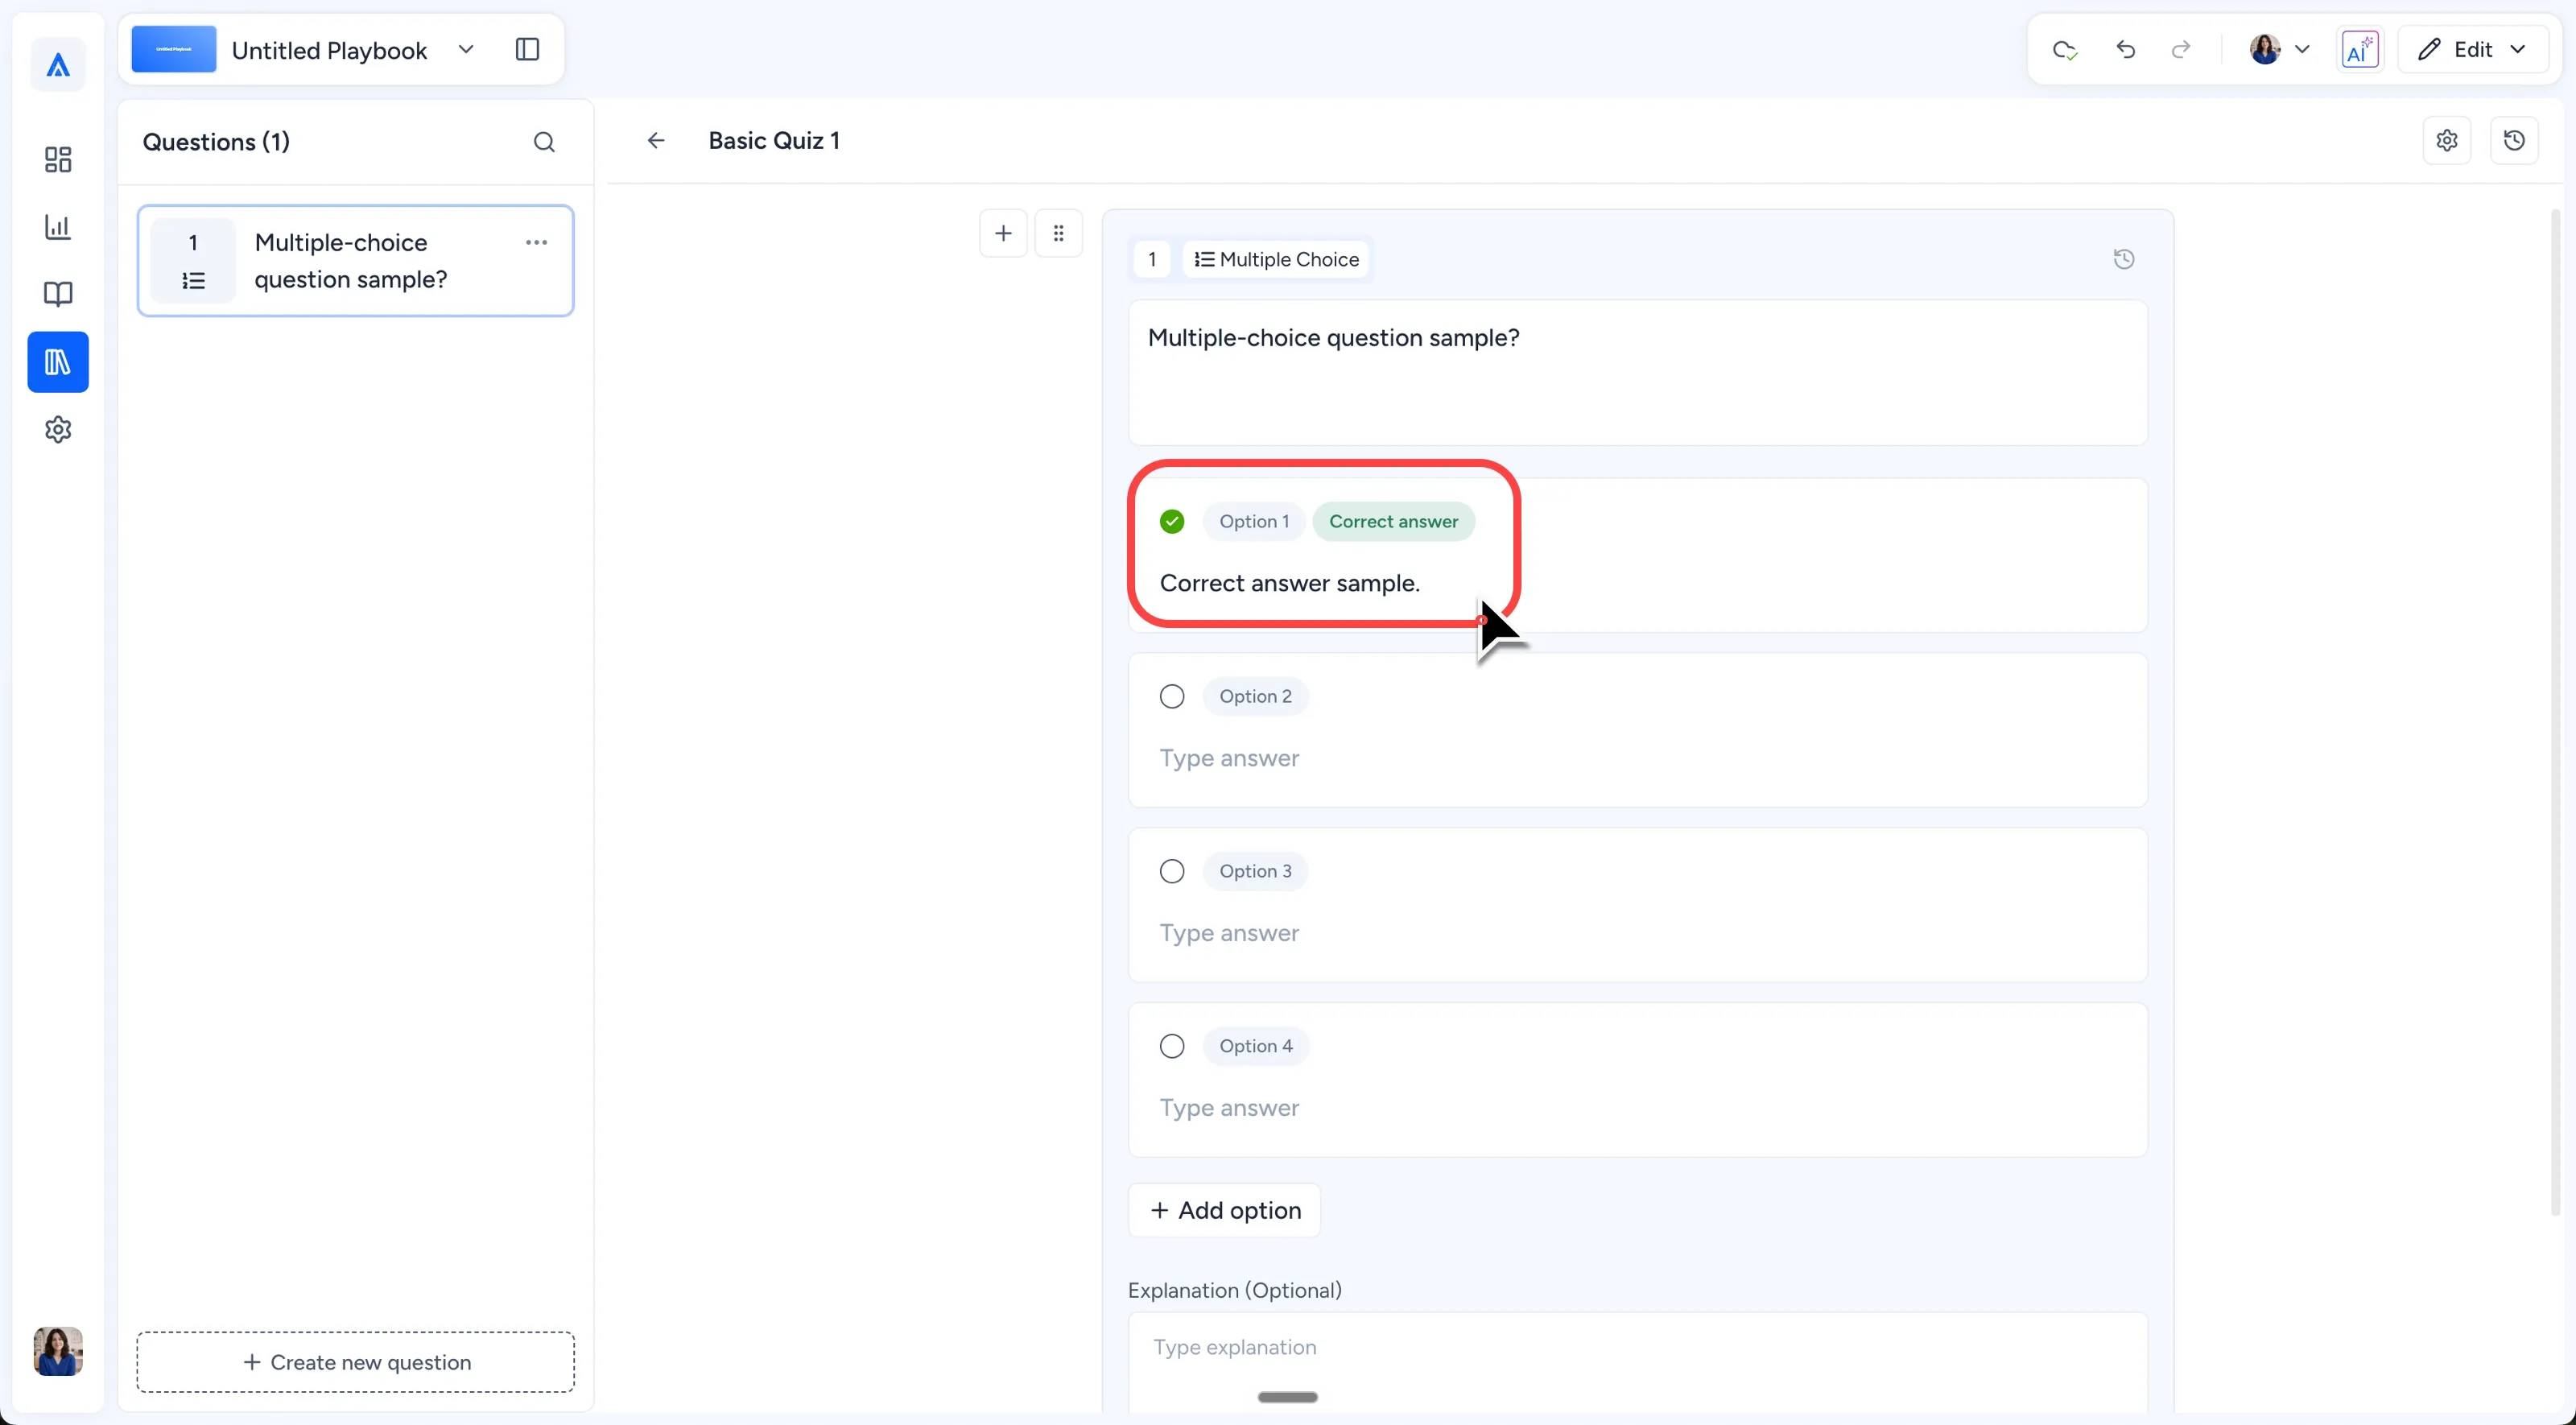Mark Option 2 as correct answer
The width and height of the screenshot is (2576, 1425).
[x=1172, y=697]
